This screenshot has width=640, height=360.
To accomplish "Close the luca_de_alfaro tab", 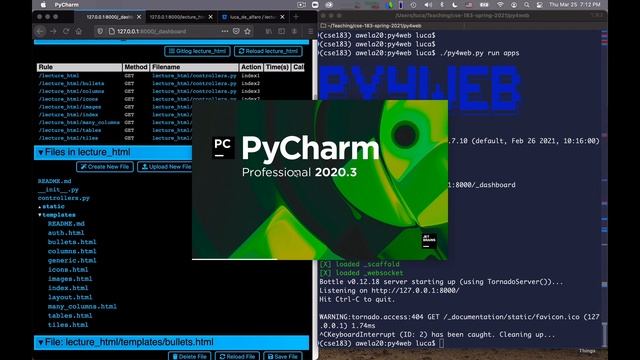I will pyautogui.click(x=282, y=17).
